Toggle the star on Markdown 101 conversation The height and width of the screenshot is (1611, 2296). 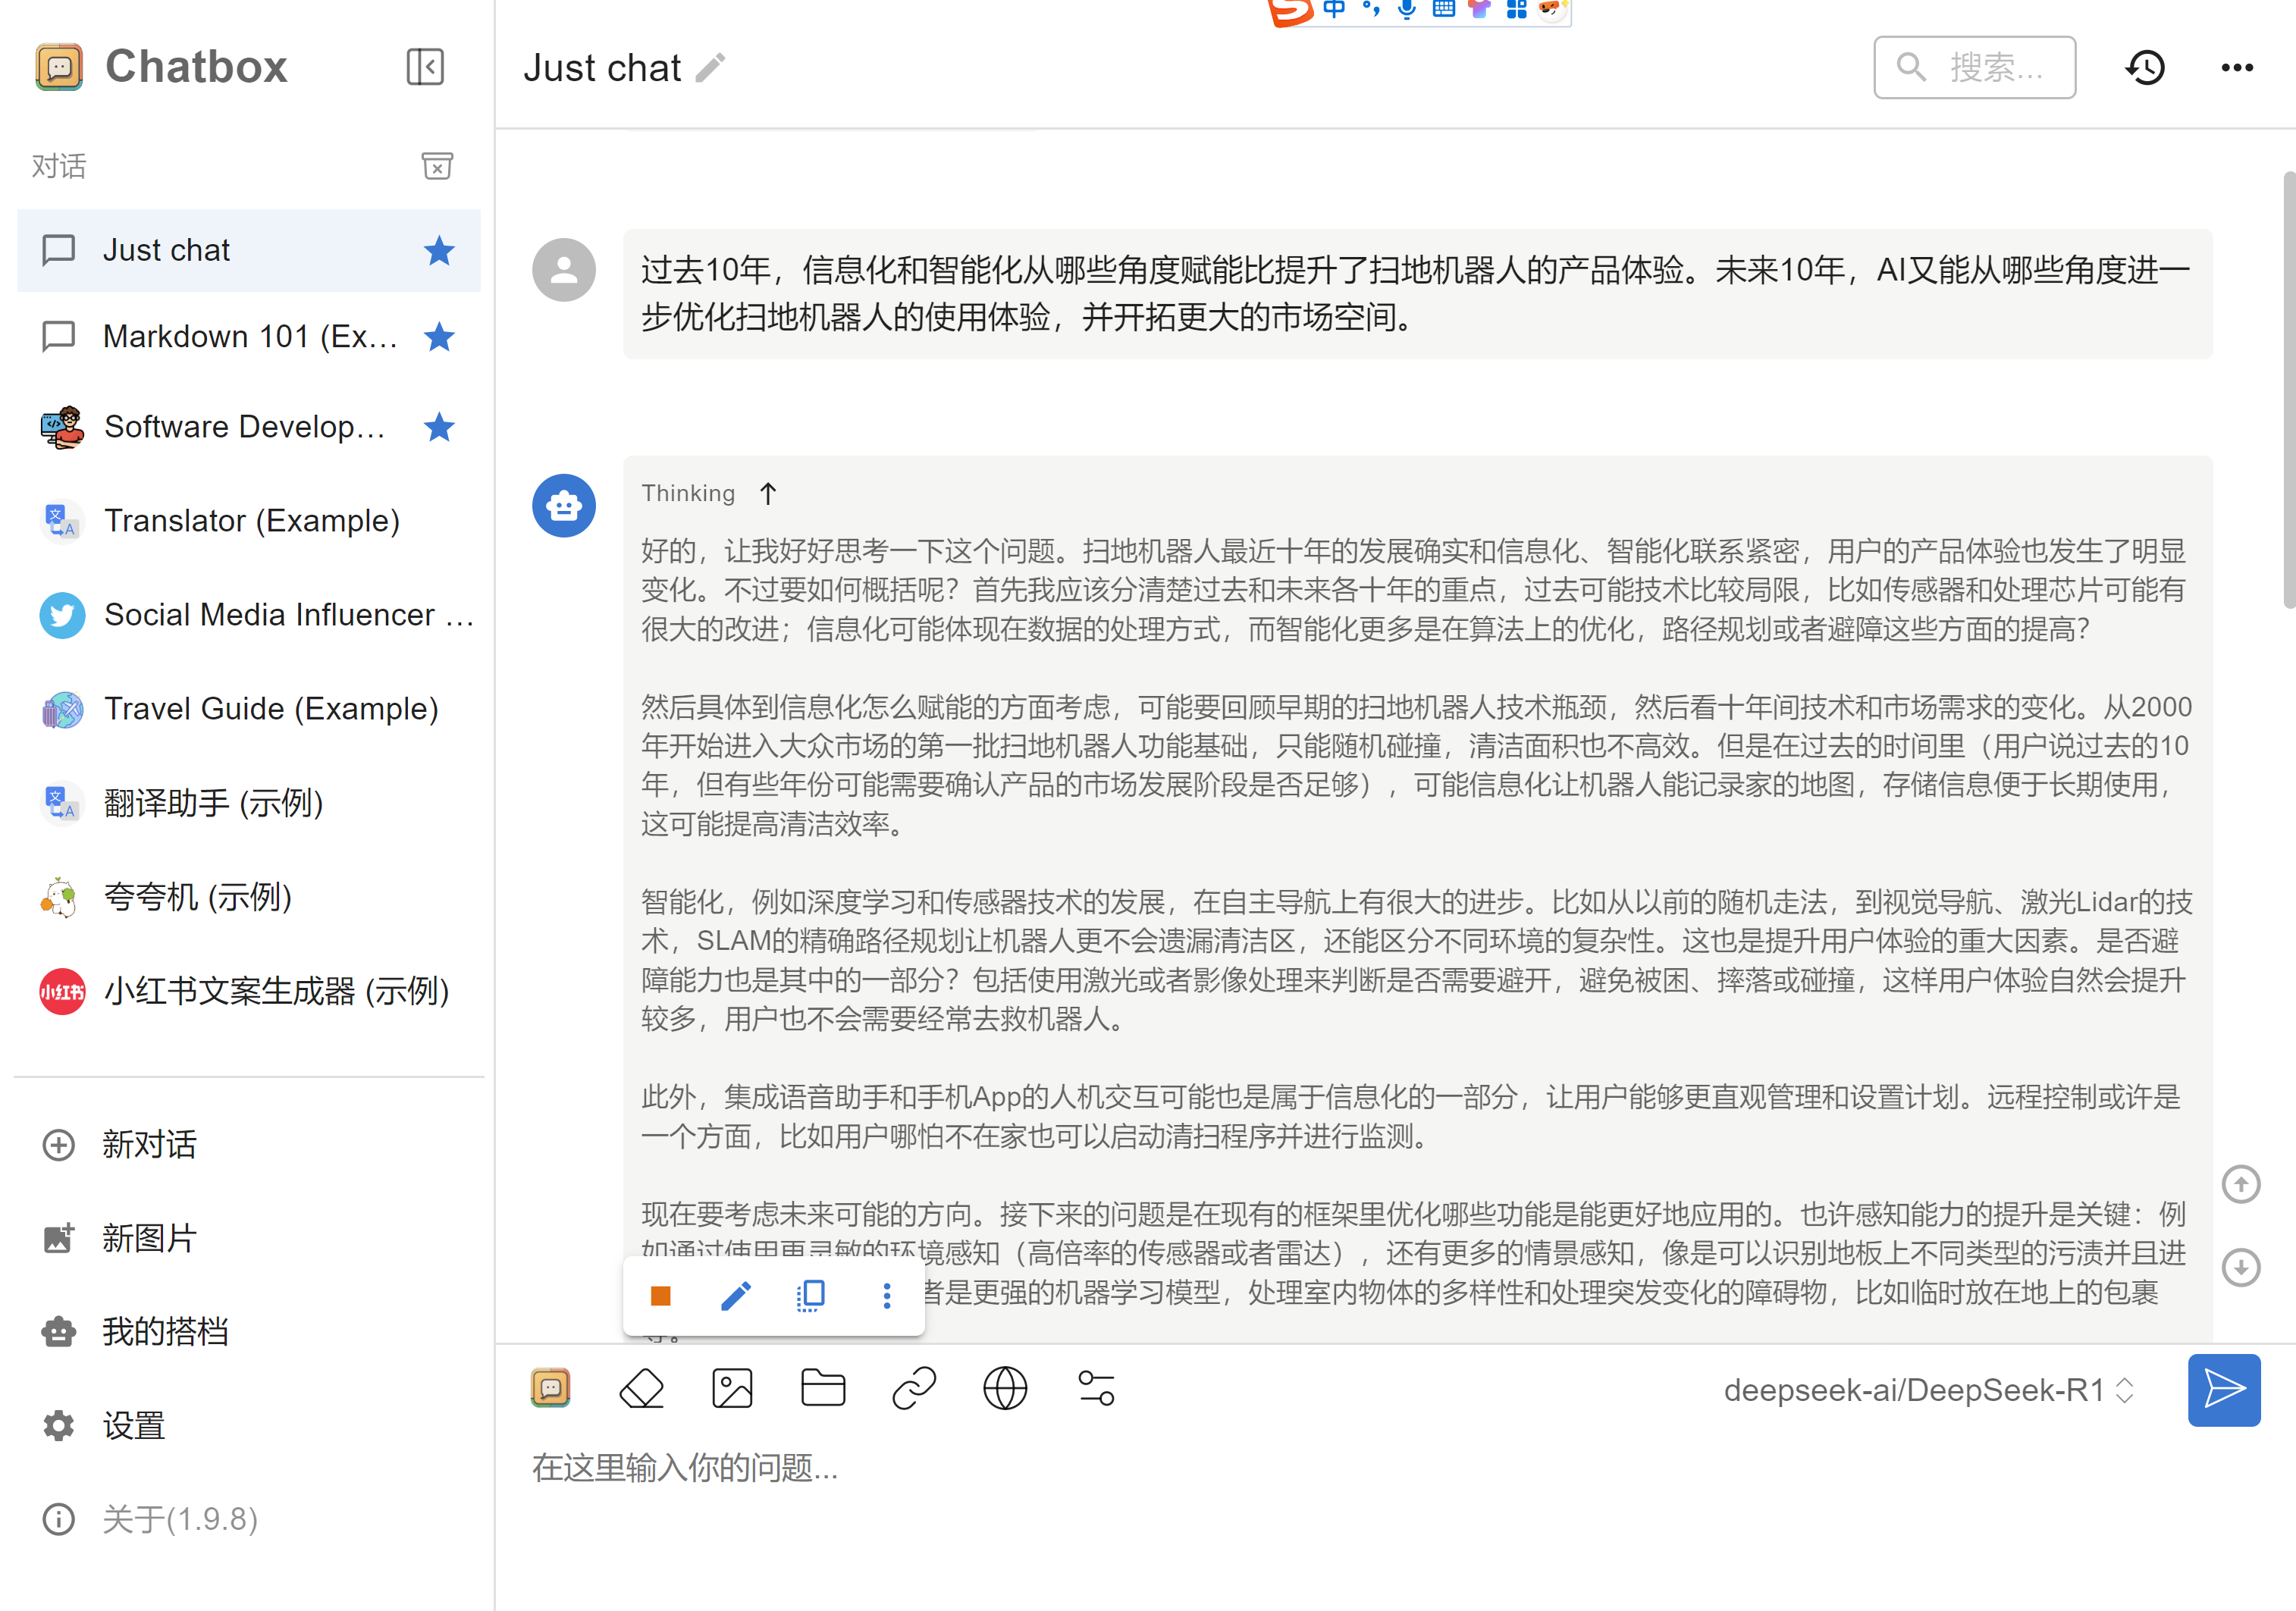click(x=439, y=337)
